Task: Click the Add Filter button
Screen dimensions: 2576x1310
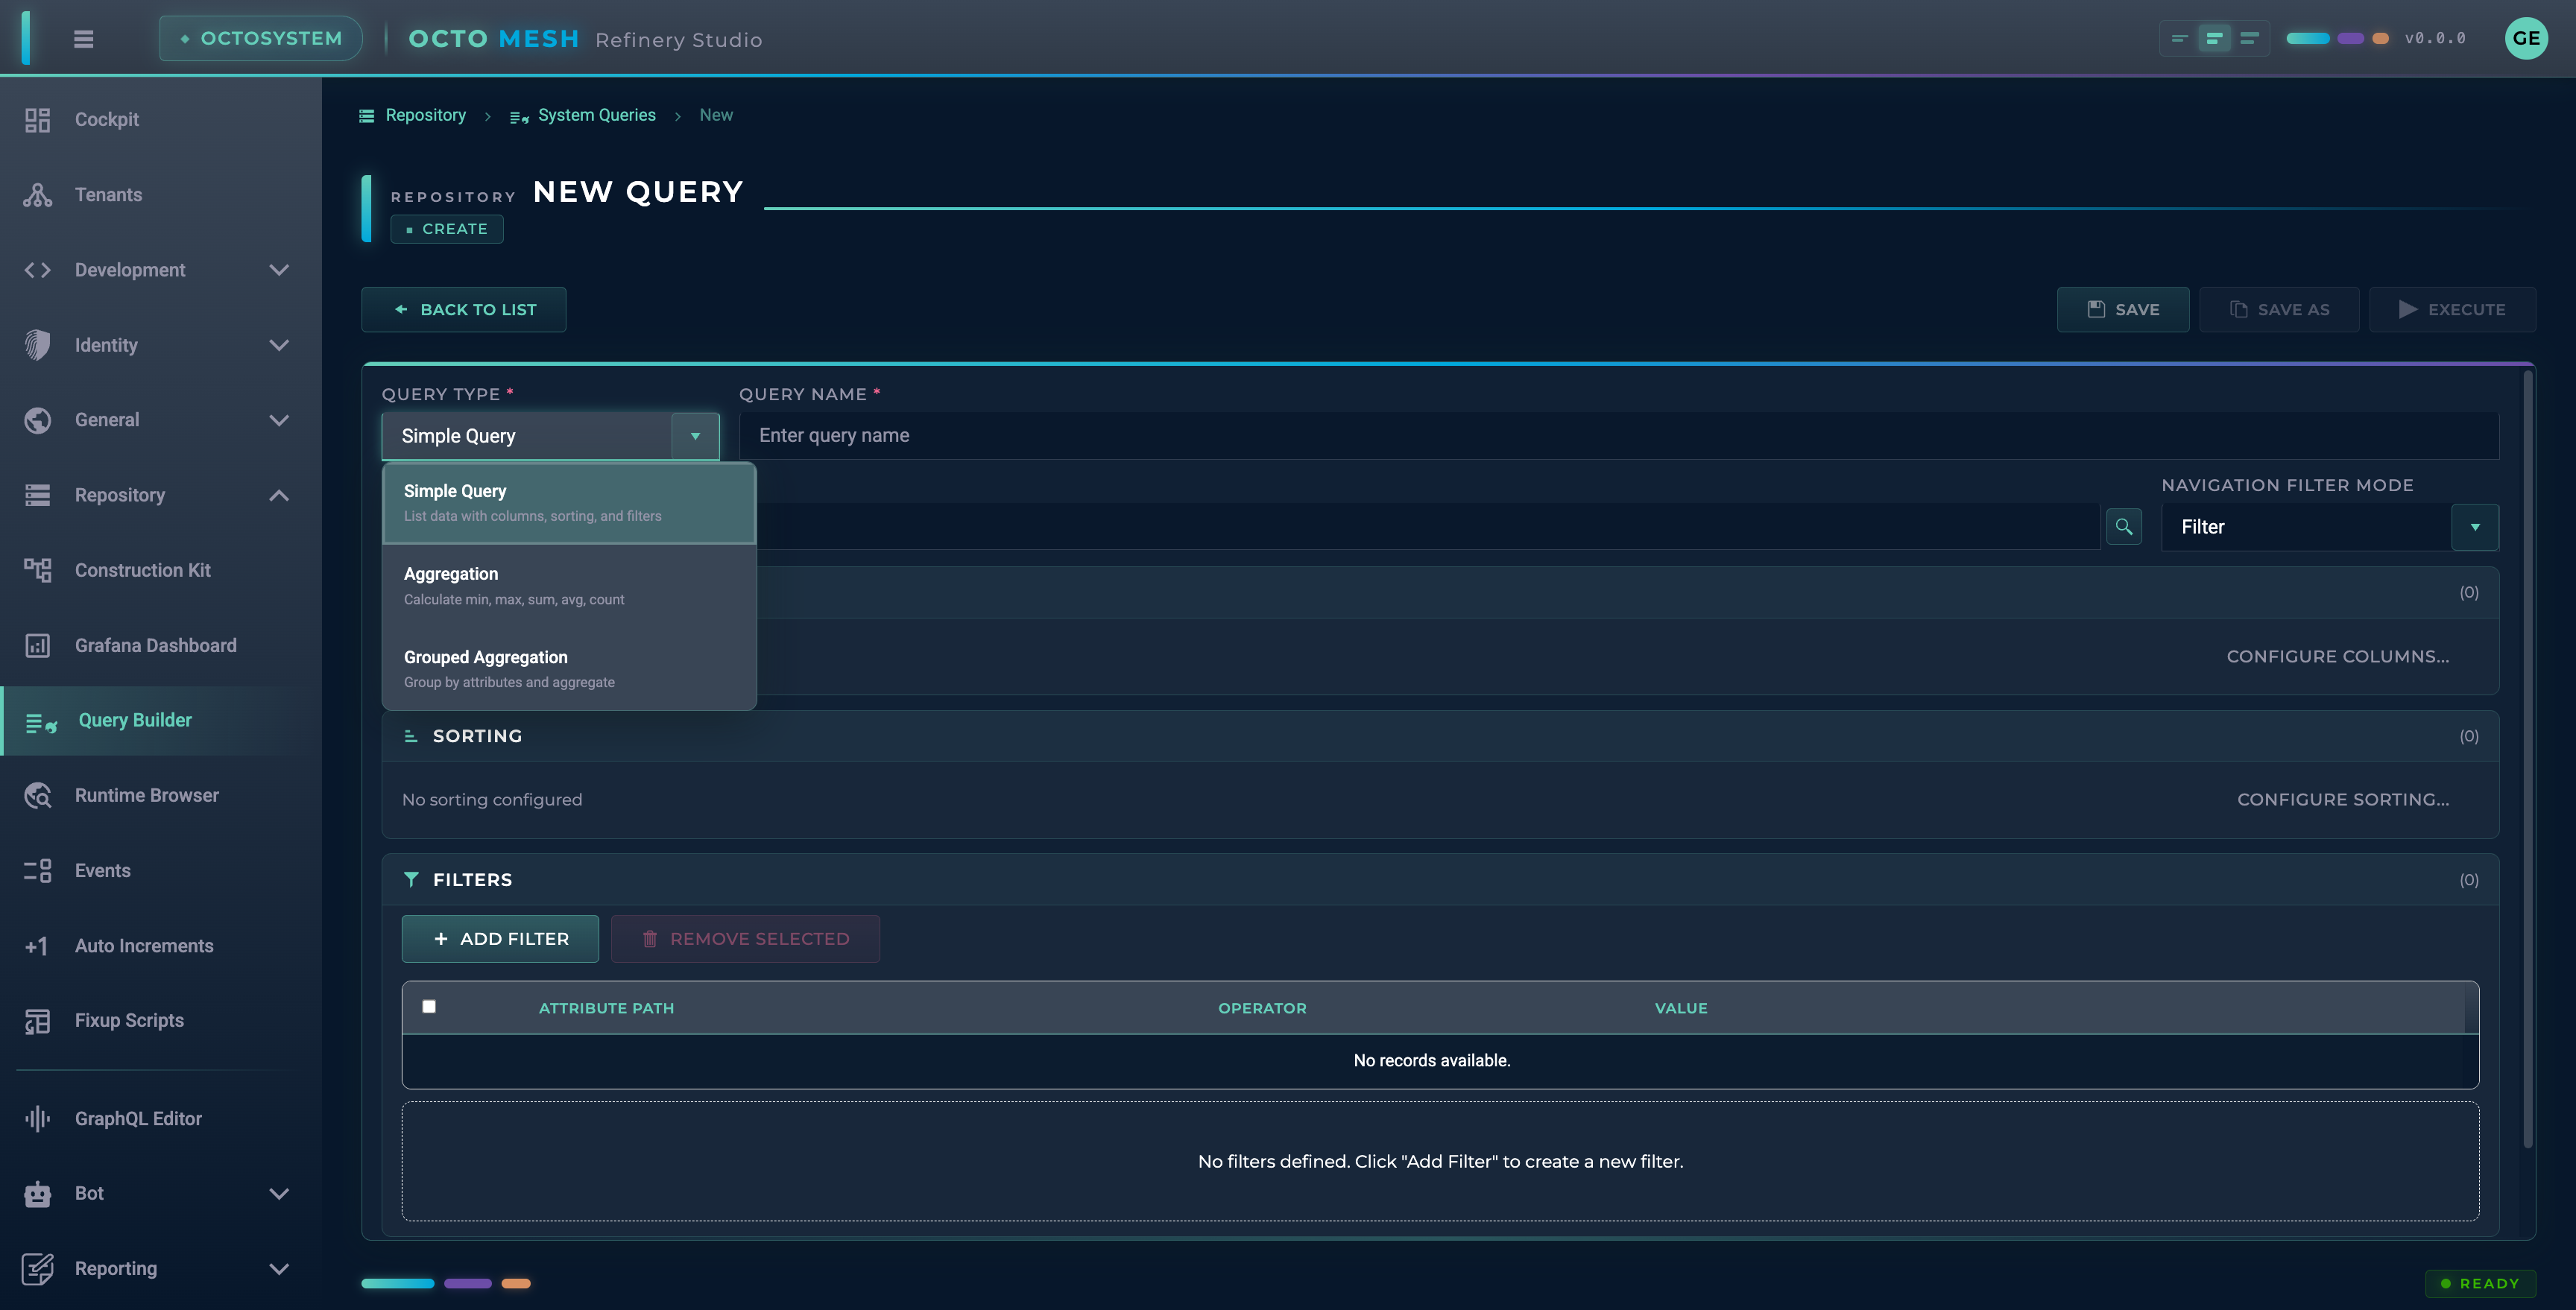Action: (500, 939)
